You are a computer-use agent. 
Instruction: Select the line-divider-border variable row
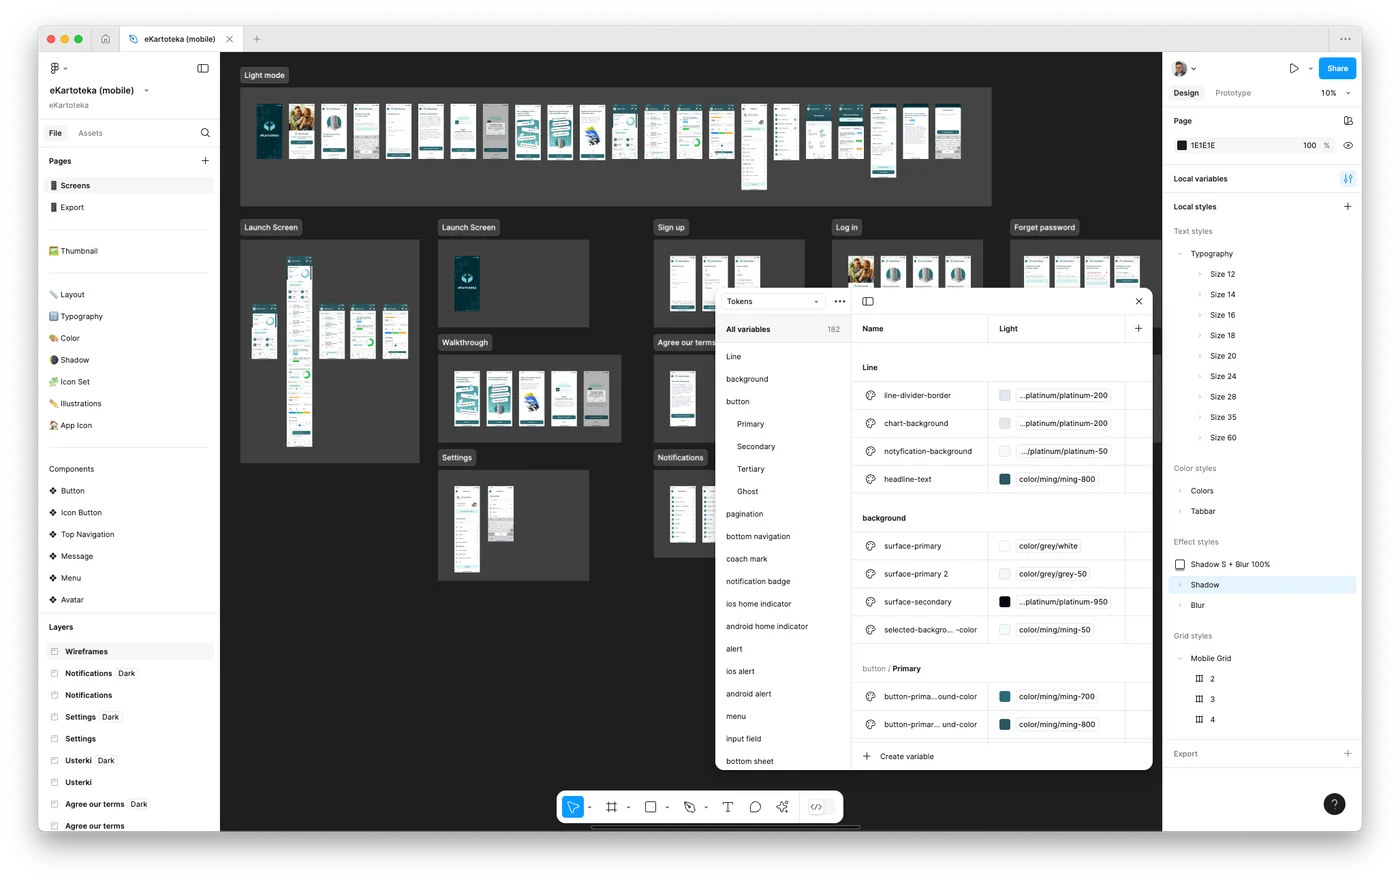[x=1001, y=395]
